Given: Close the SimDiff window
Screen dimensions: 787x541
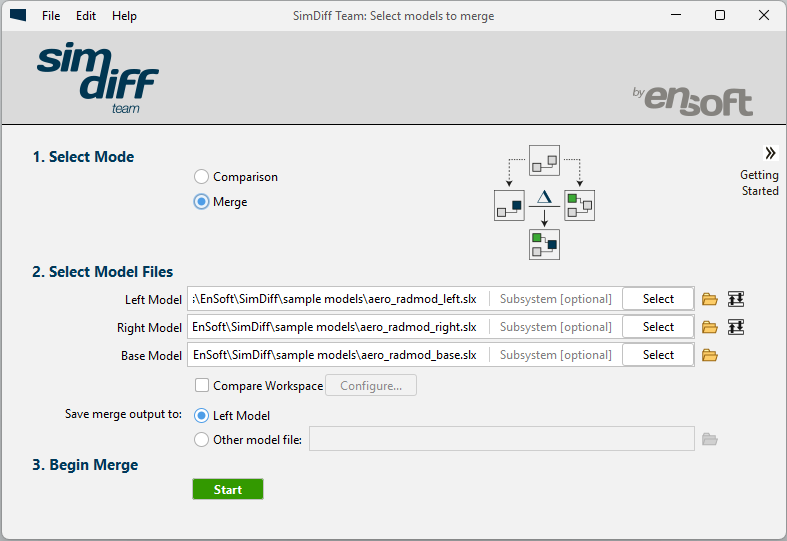Looking at the screenshot, I should pos(763,15).
